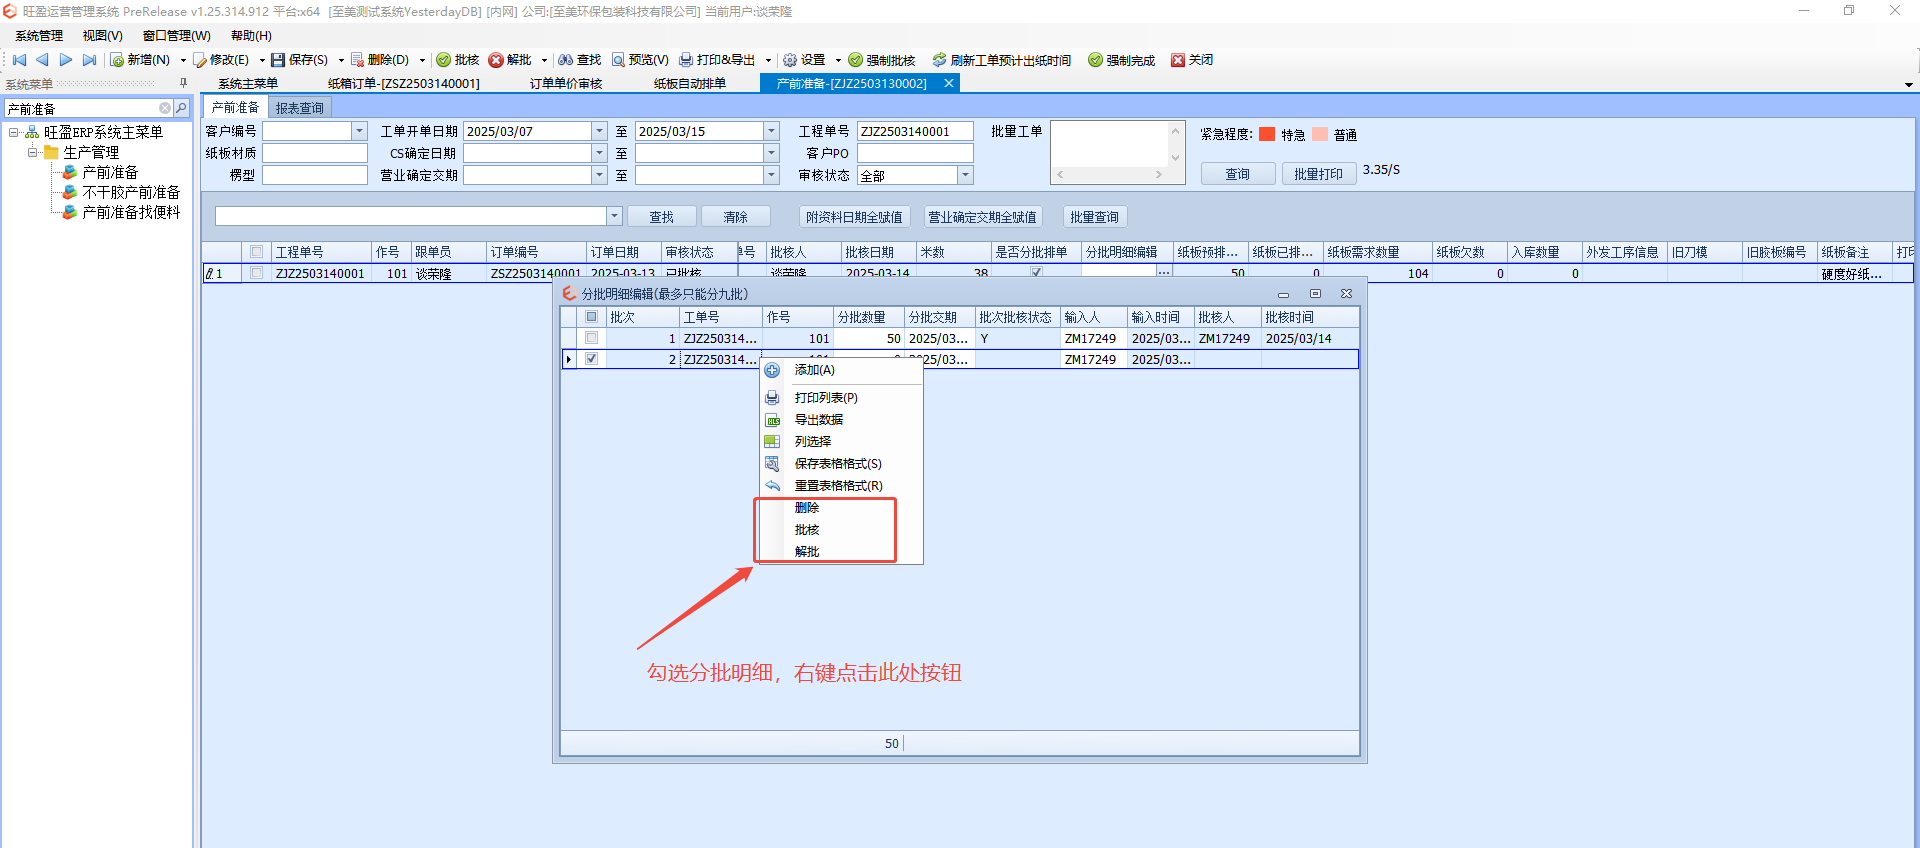This screenshot has height=848, width=1920.
Task: Minimize the 分批明细编辑 dialog
Action: tap(1283, 293)
